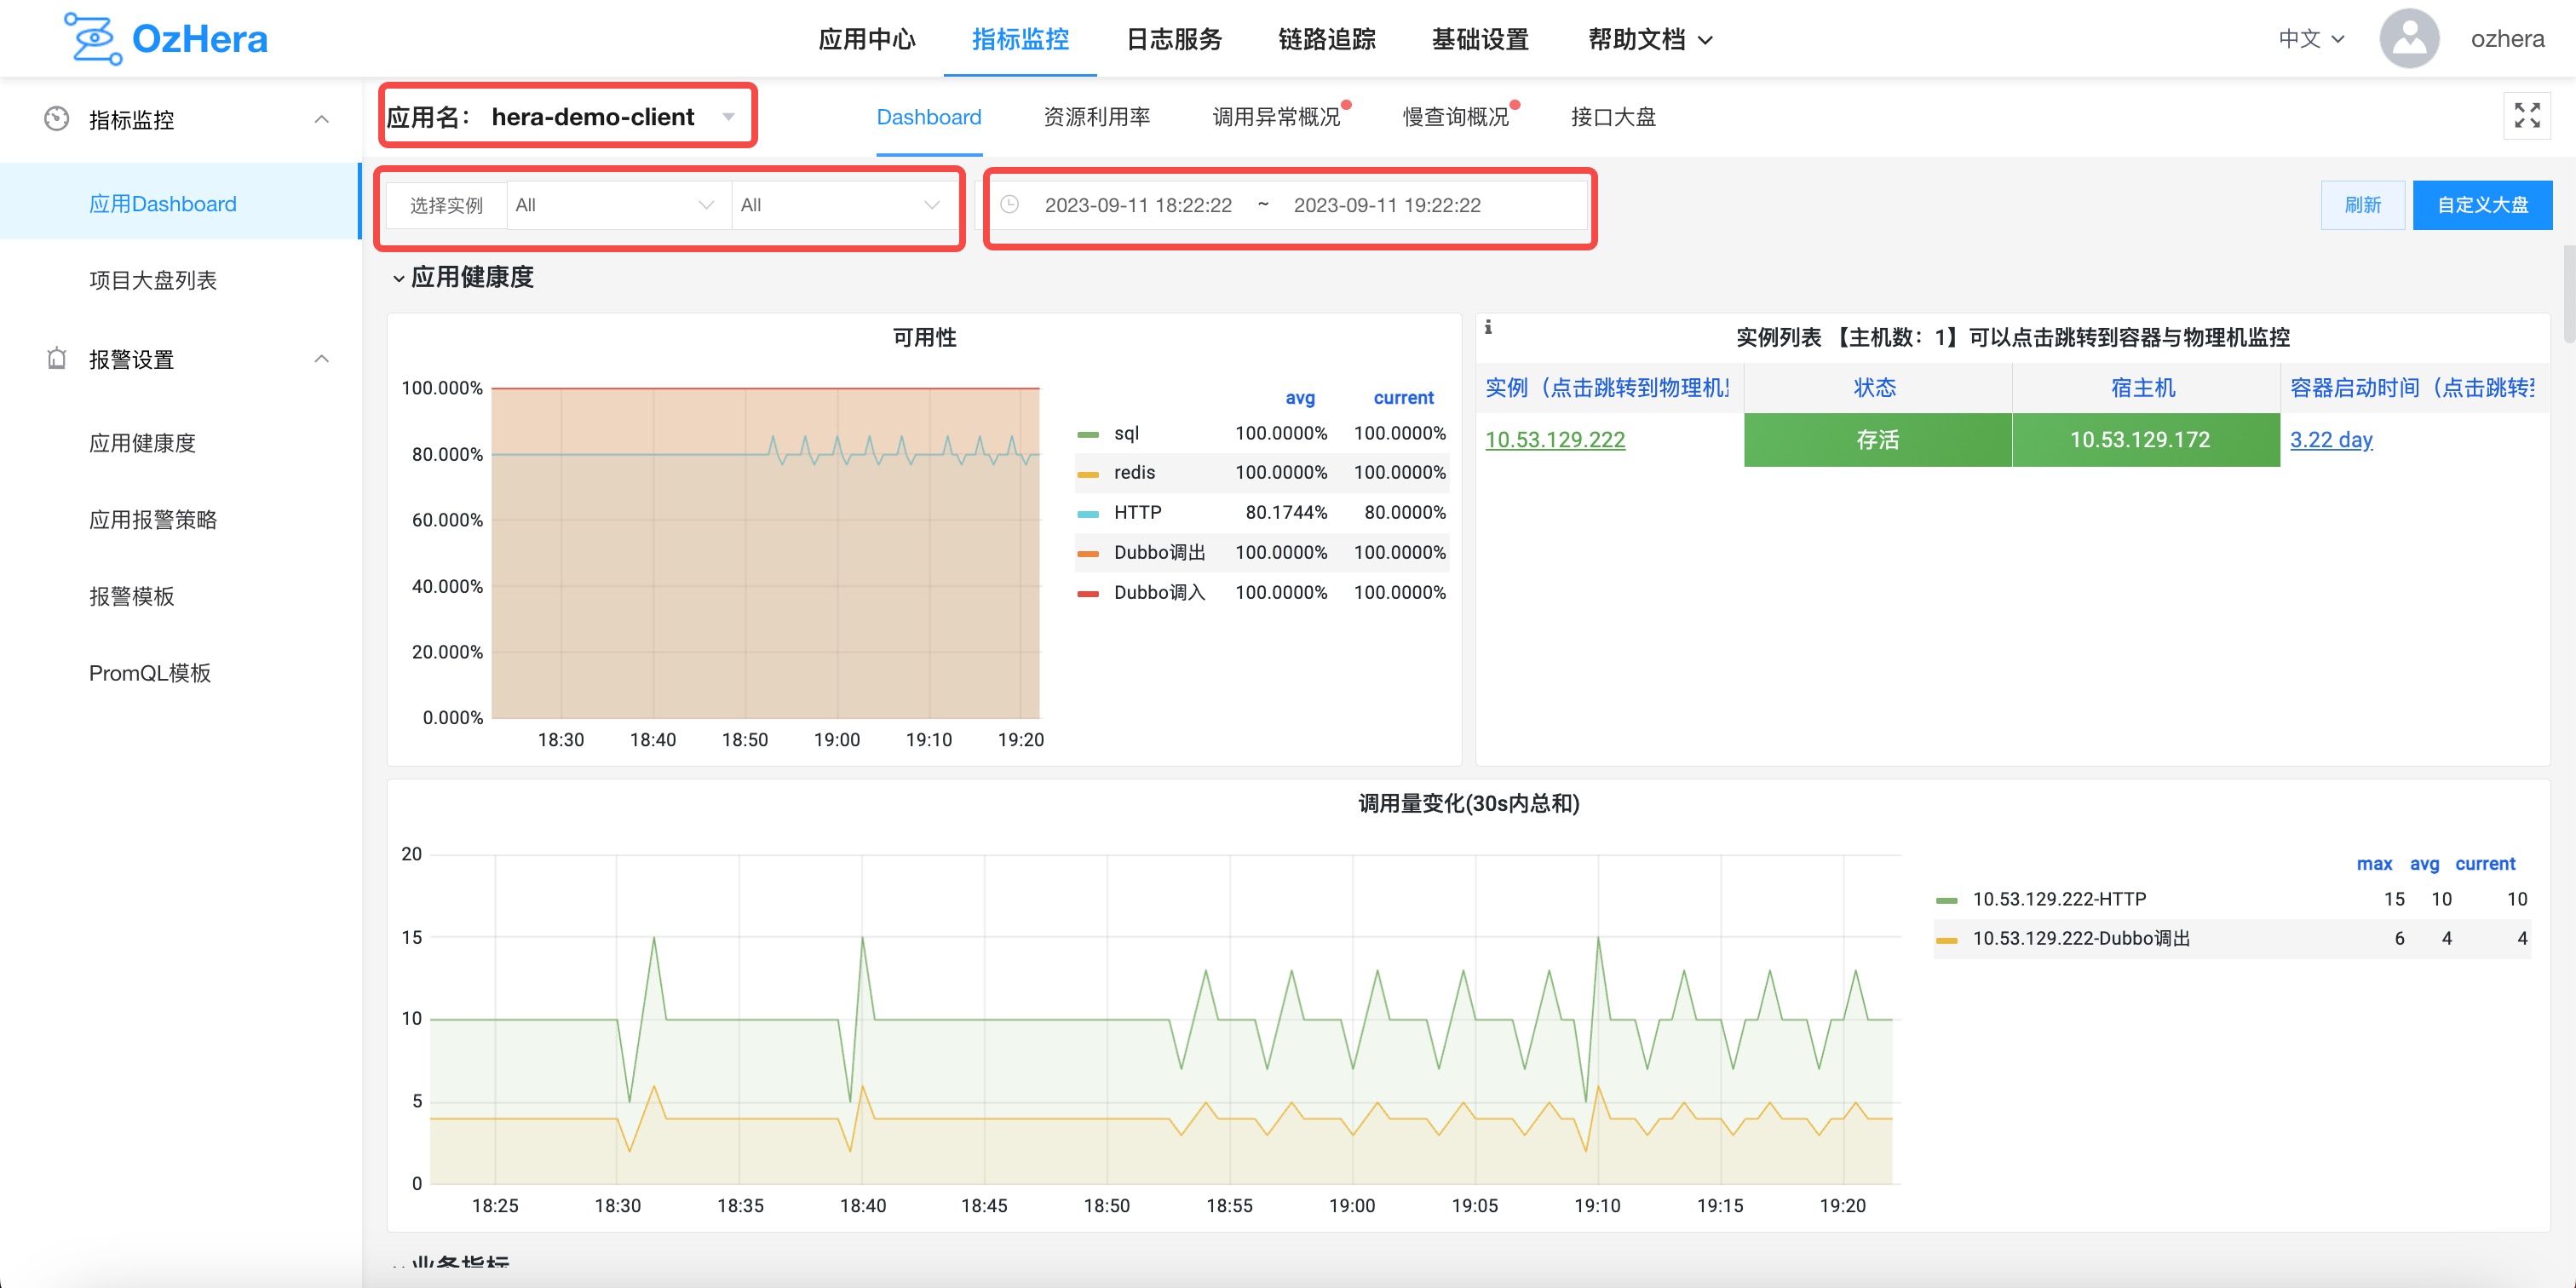2576x1288 pixels.
Task: Open the 帮助文档 dropdown menu
Action: pyautogui.click(x=1650, y=39)
